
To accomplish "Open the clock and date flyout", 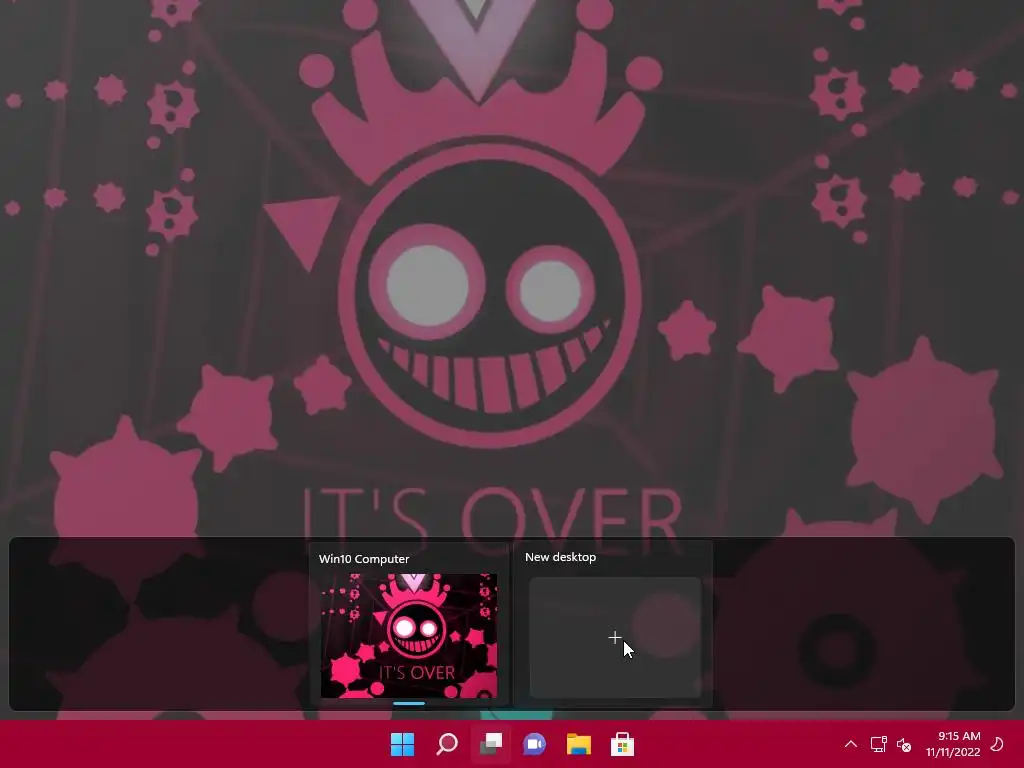I will pos(953,744).
